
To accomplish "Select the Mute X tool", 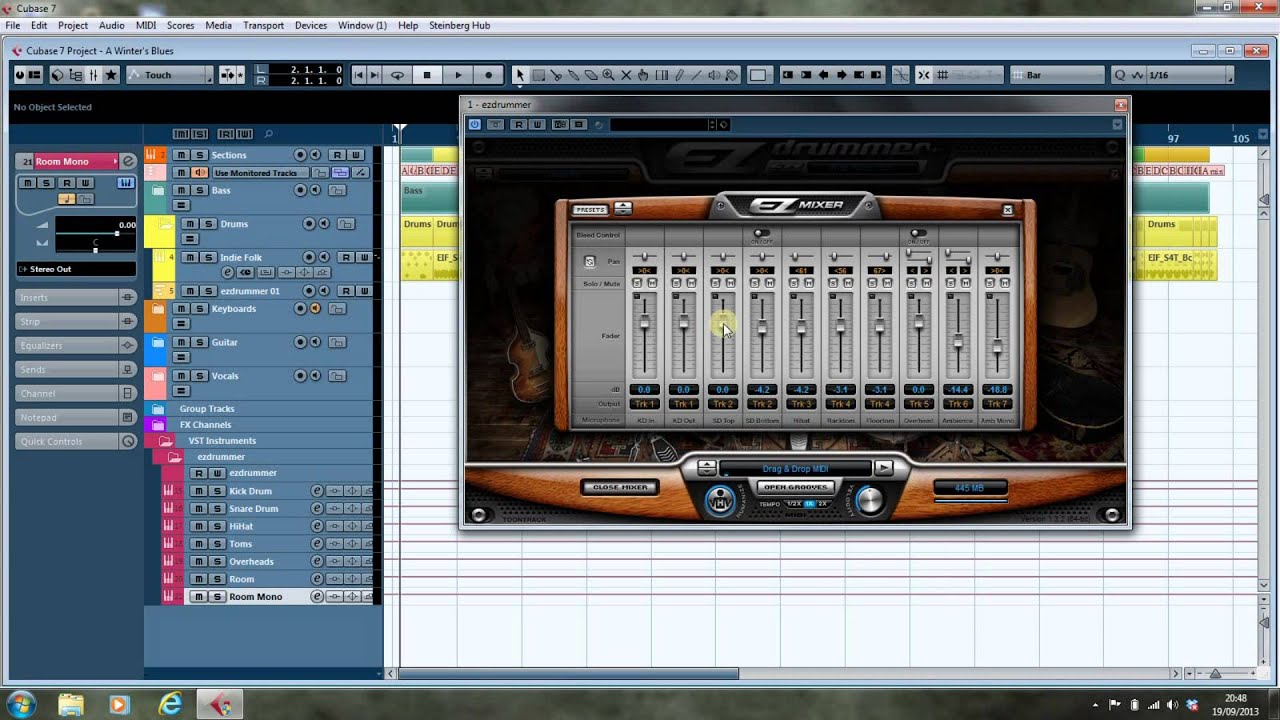I will [626, 75].
